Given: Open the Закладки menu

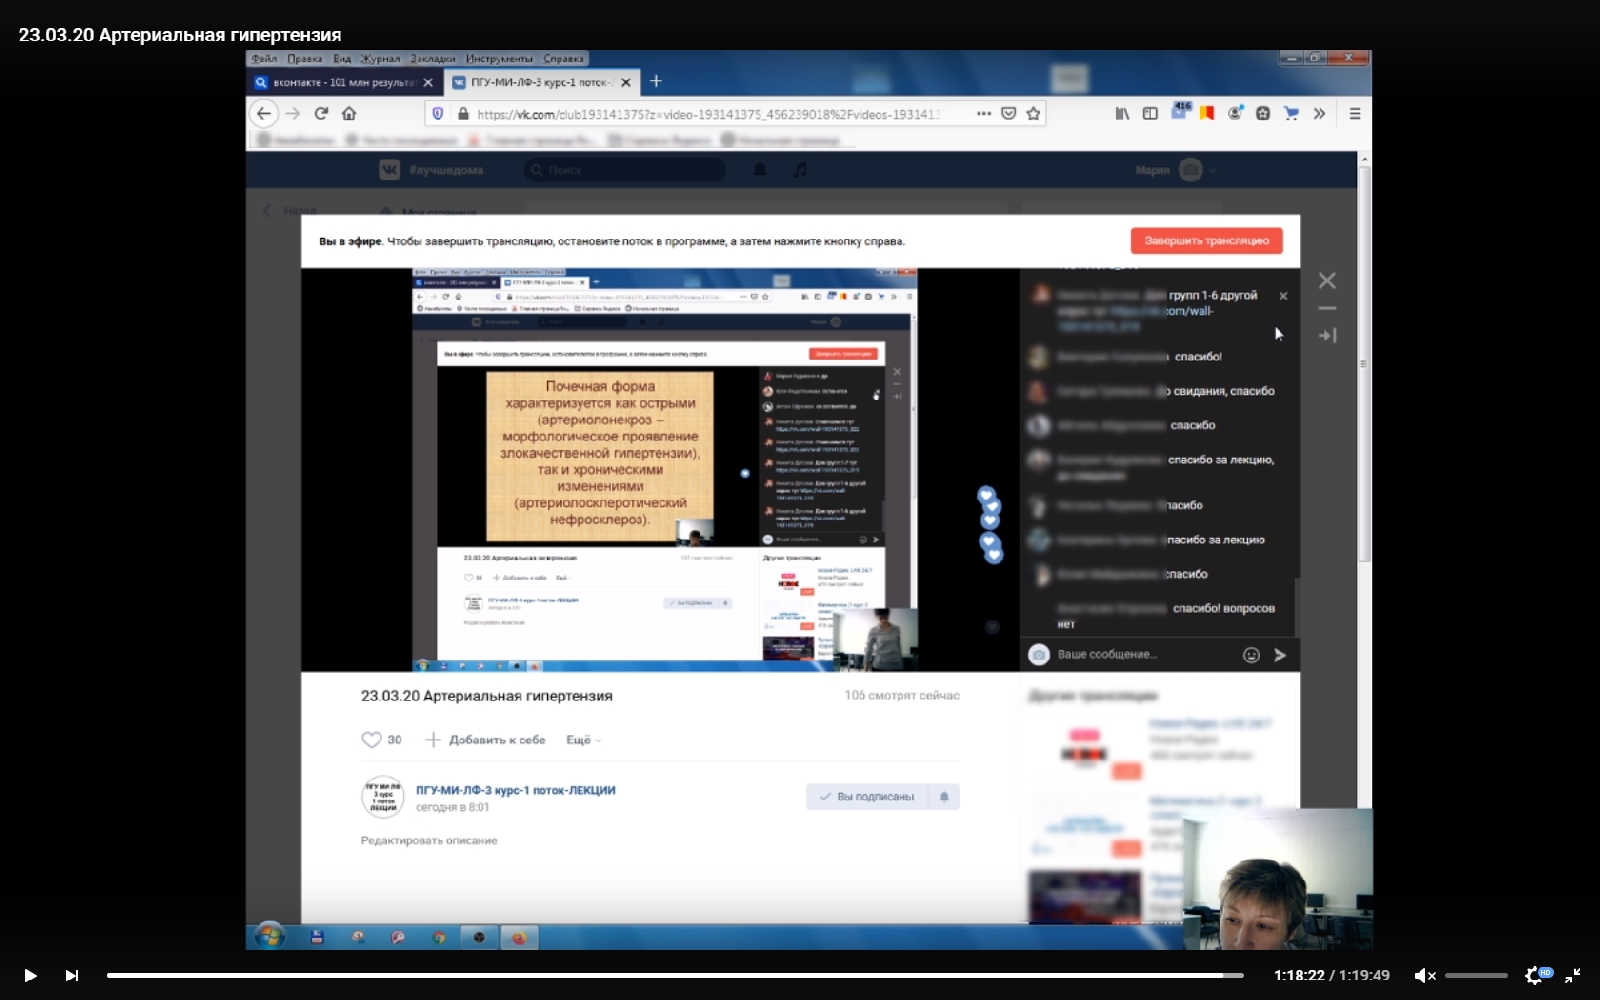Looking at the screenshot, I should pos(432,59).
